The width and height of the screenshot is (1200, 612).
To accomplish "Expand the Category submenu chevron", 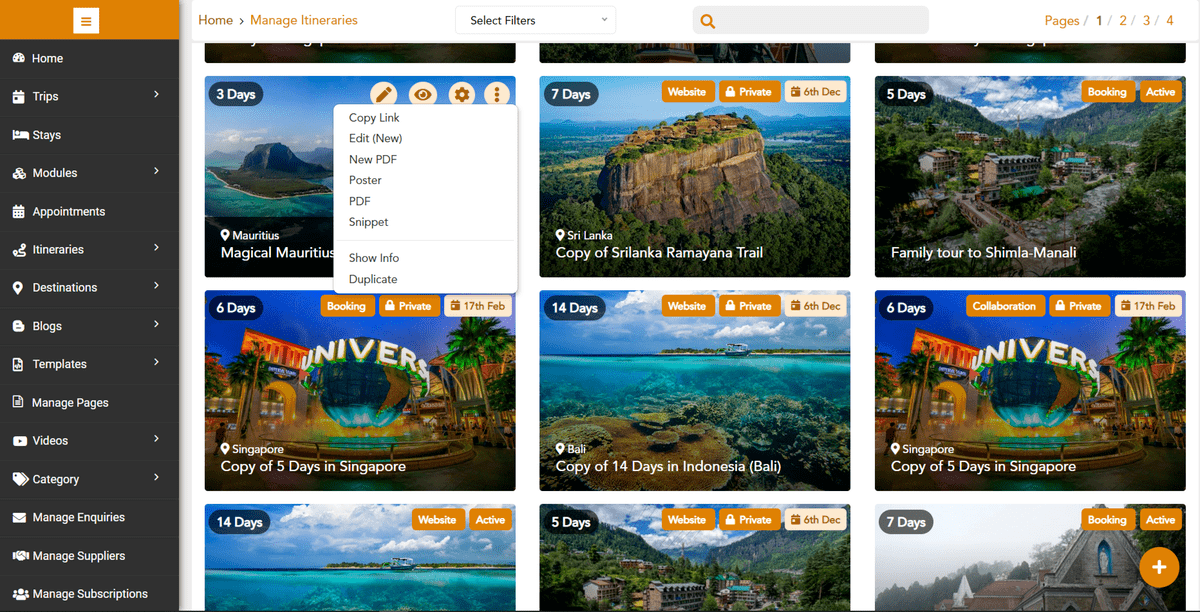I will pyautogui.click(x=157, y=477).
